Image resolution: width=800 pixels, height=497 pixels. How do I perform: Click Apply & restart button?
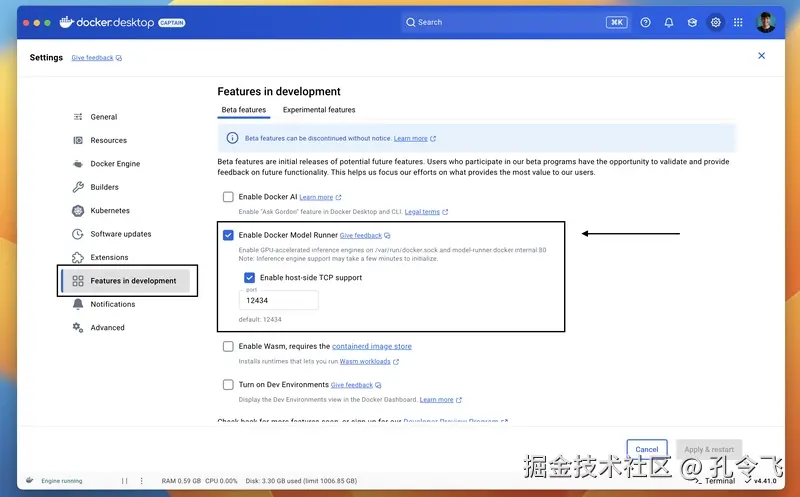point(709,449)
